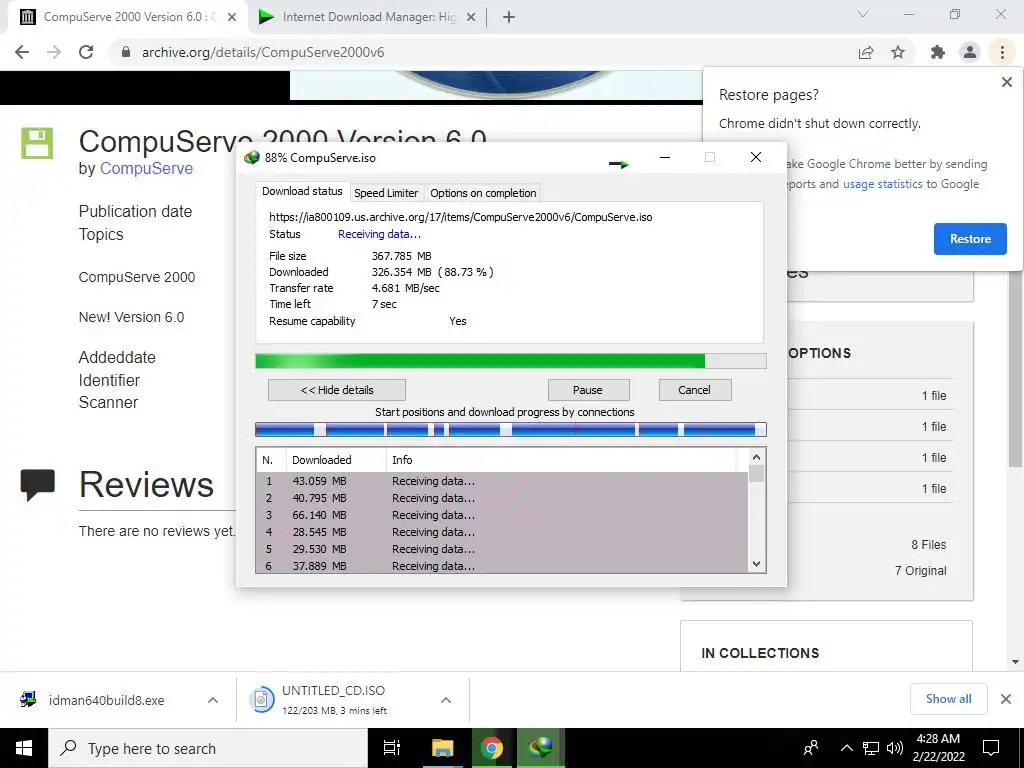The height and width of the screenshot is (768, 1024).
Task: Switch to Internet Download Manager browser tab
Action: tap(368, 17)
